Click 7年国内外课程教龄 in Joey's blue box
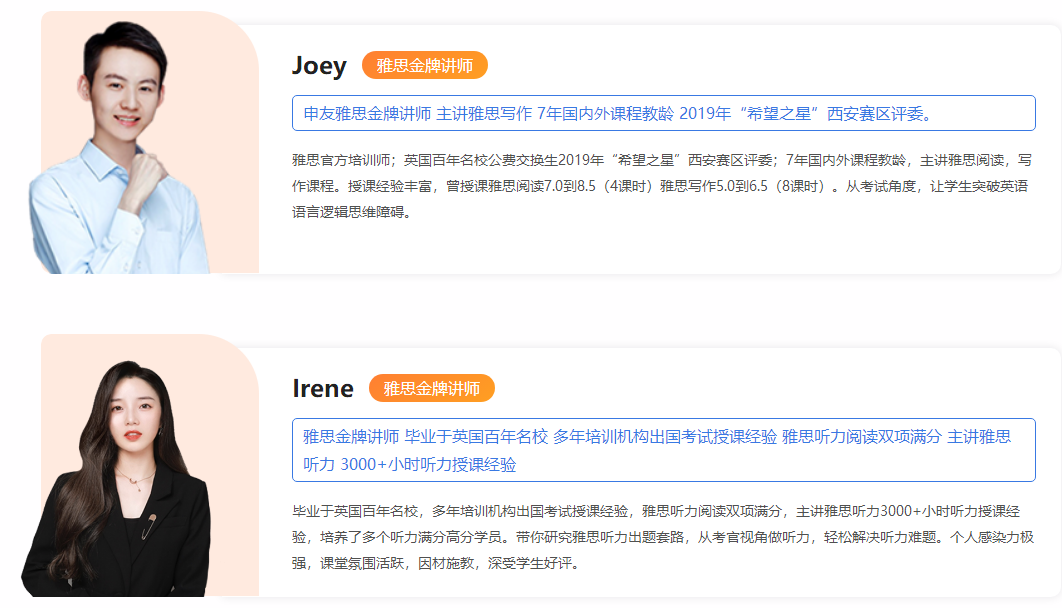Screen dimensions: 1062x608 605,113
